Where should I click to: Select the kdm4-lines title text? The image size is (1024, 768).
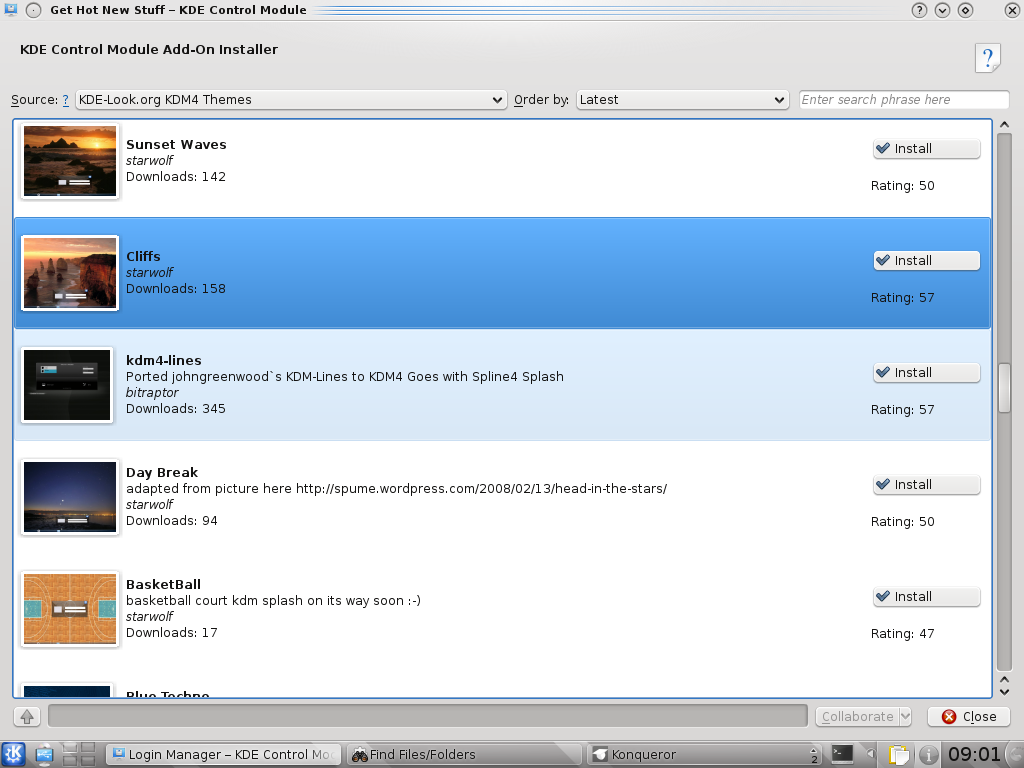click(x=164, y=360)
